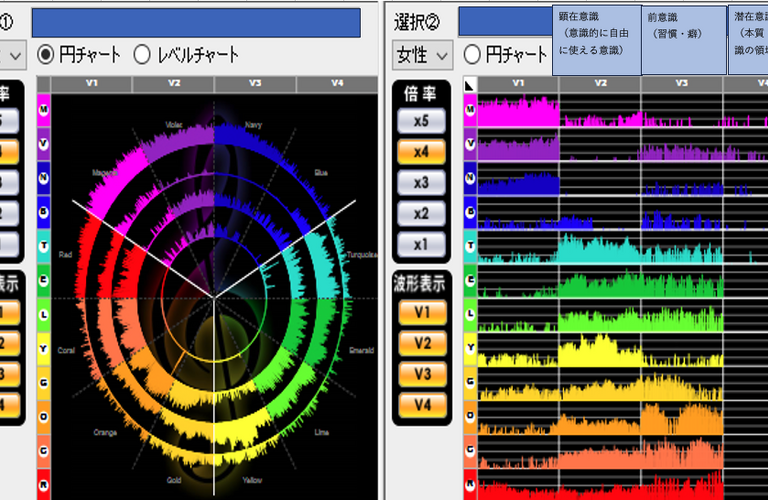Click the V1 column header in the 選択② chart
The width and height of the screenshot is (768, 500).
[518, 84]
